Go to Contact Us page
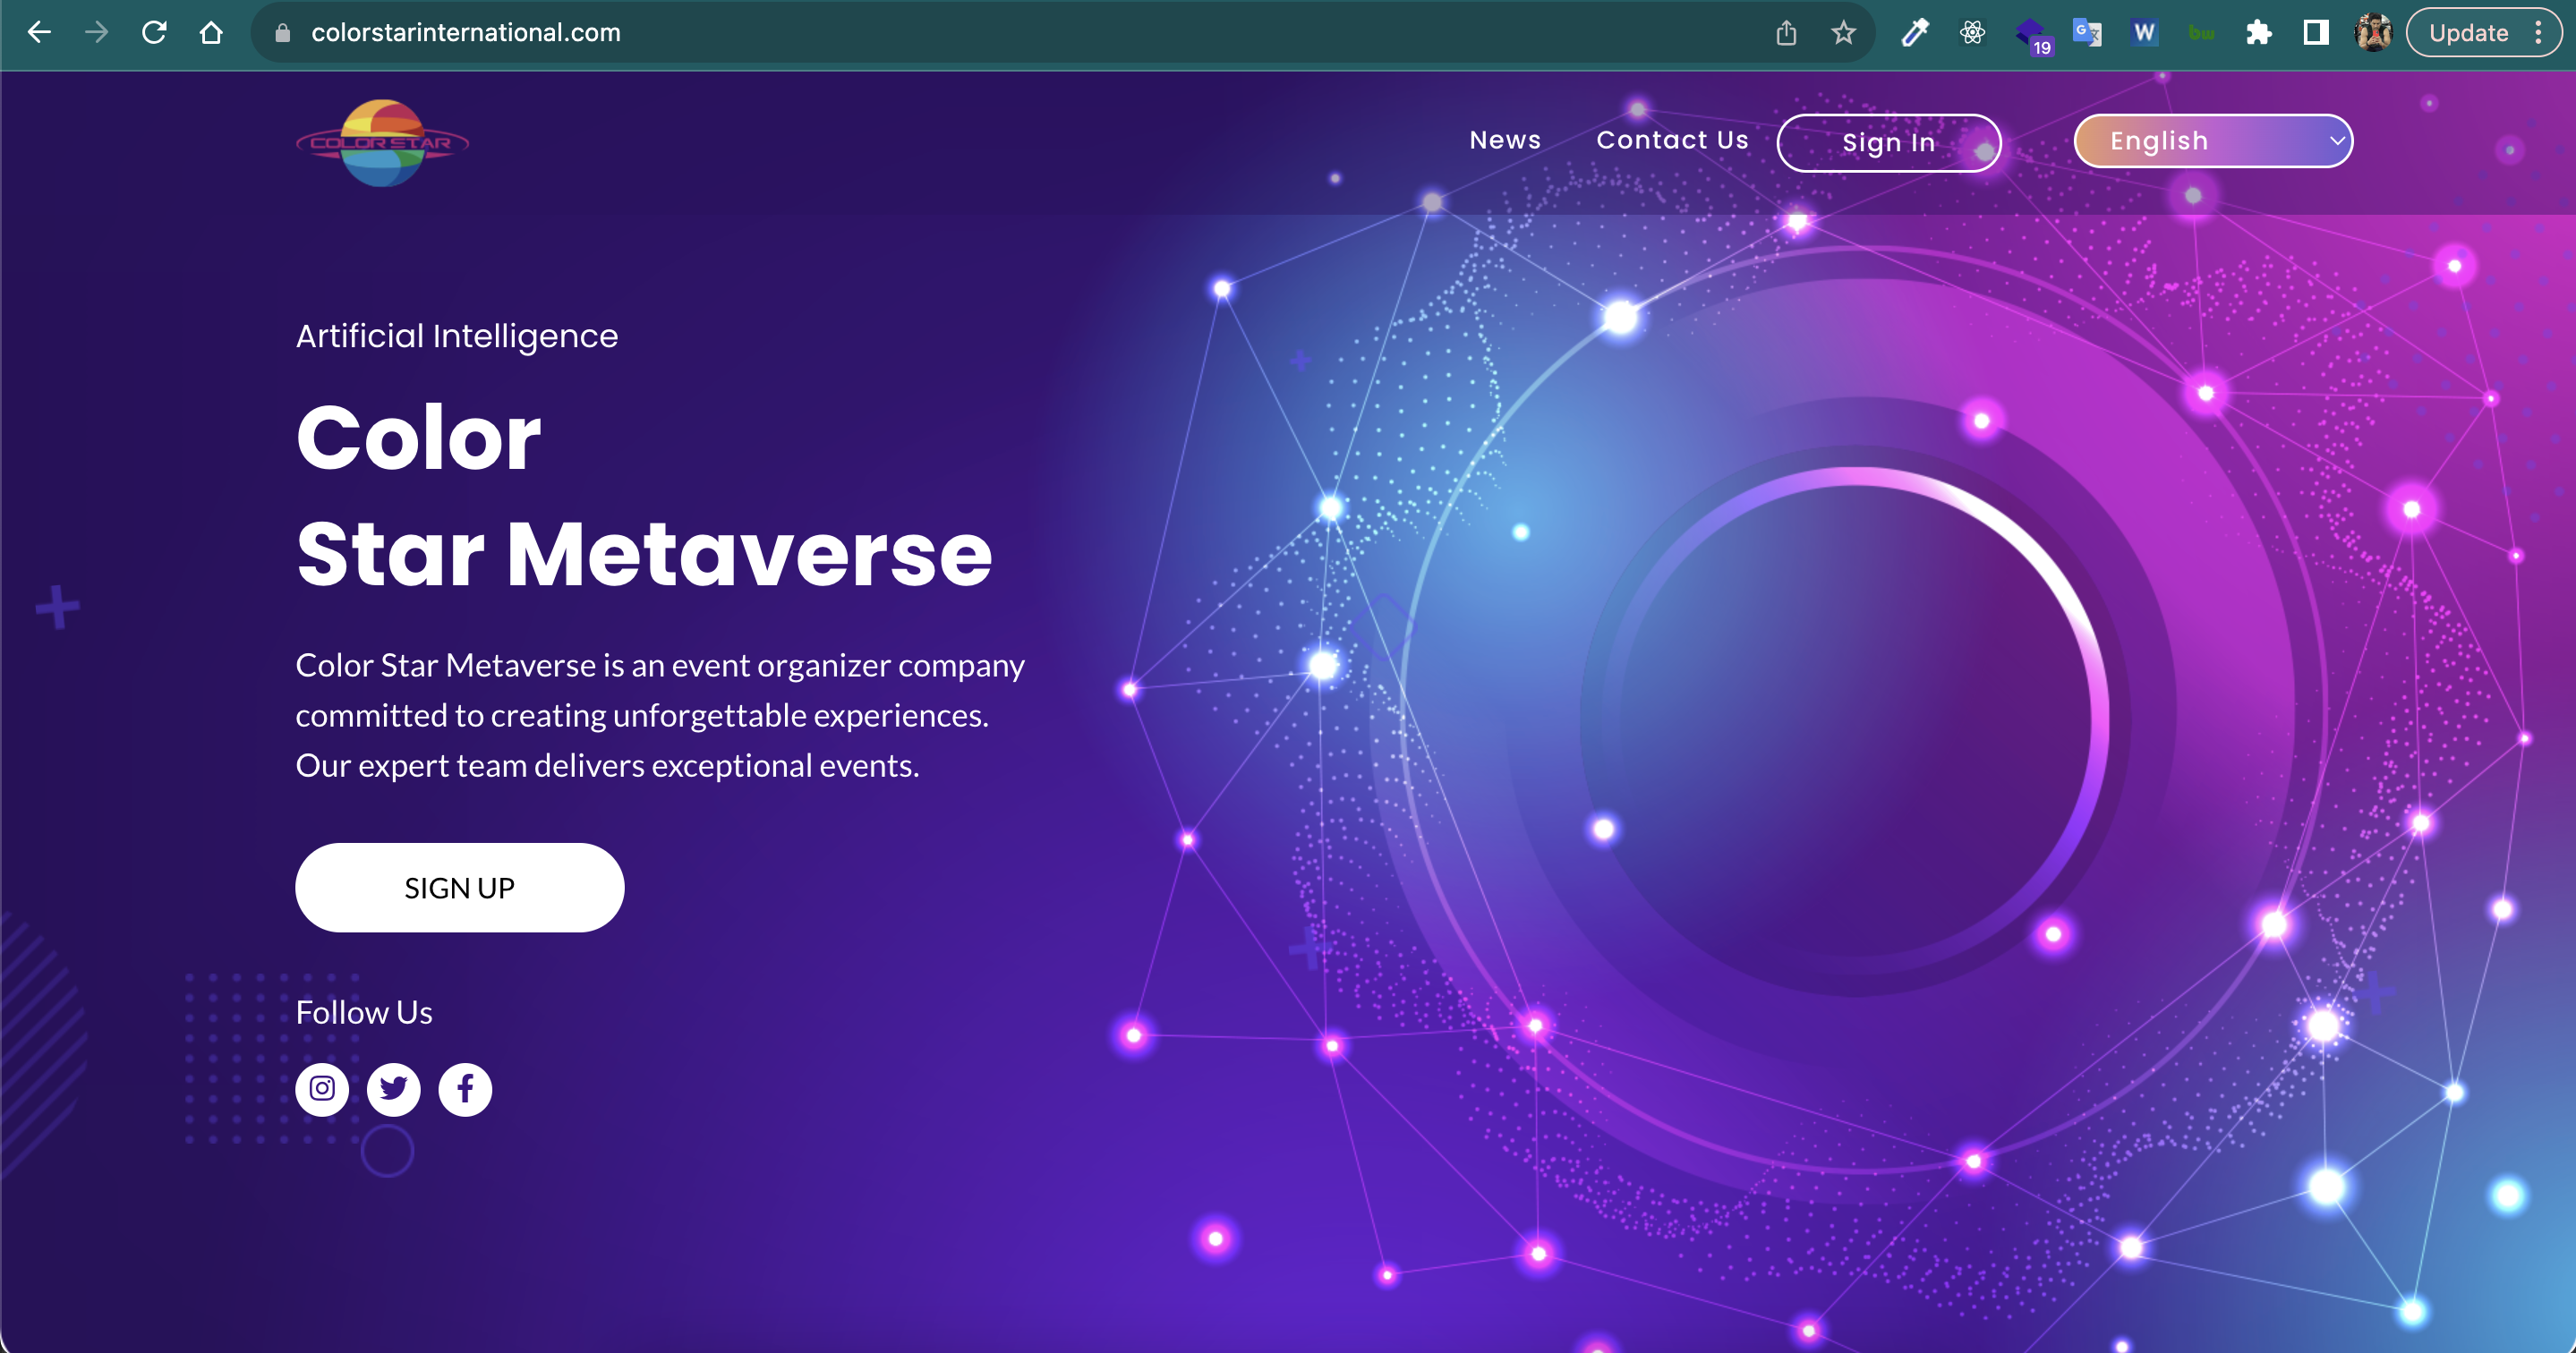Viewport: 2576px width, 1353px height. tap(1672, 140)
